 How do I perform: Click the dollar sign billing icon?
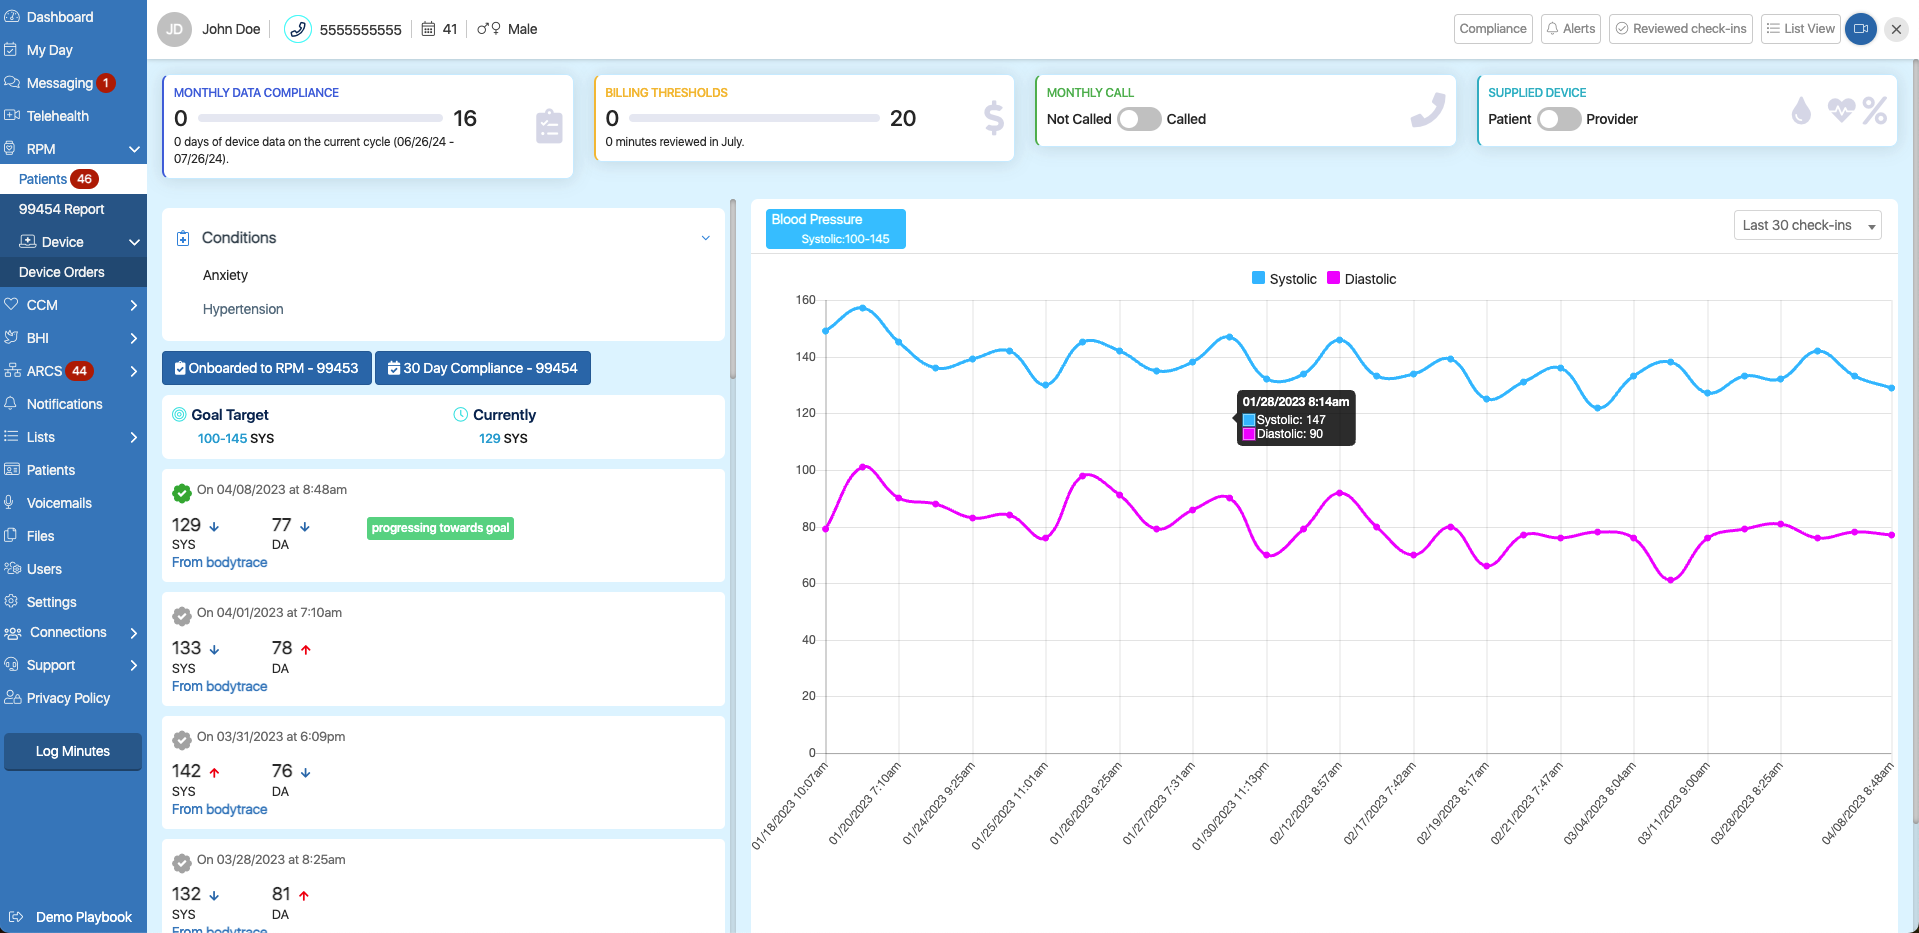(x=993, y=118)
